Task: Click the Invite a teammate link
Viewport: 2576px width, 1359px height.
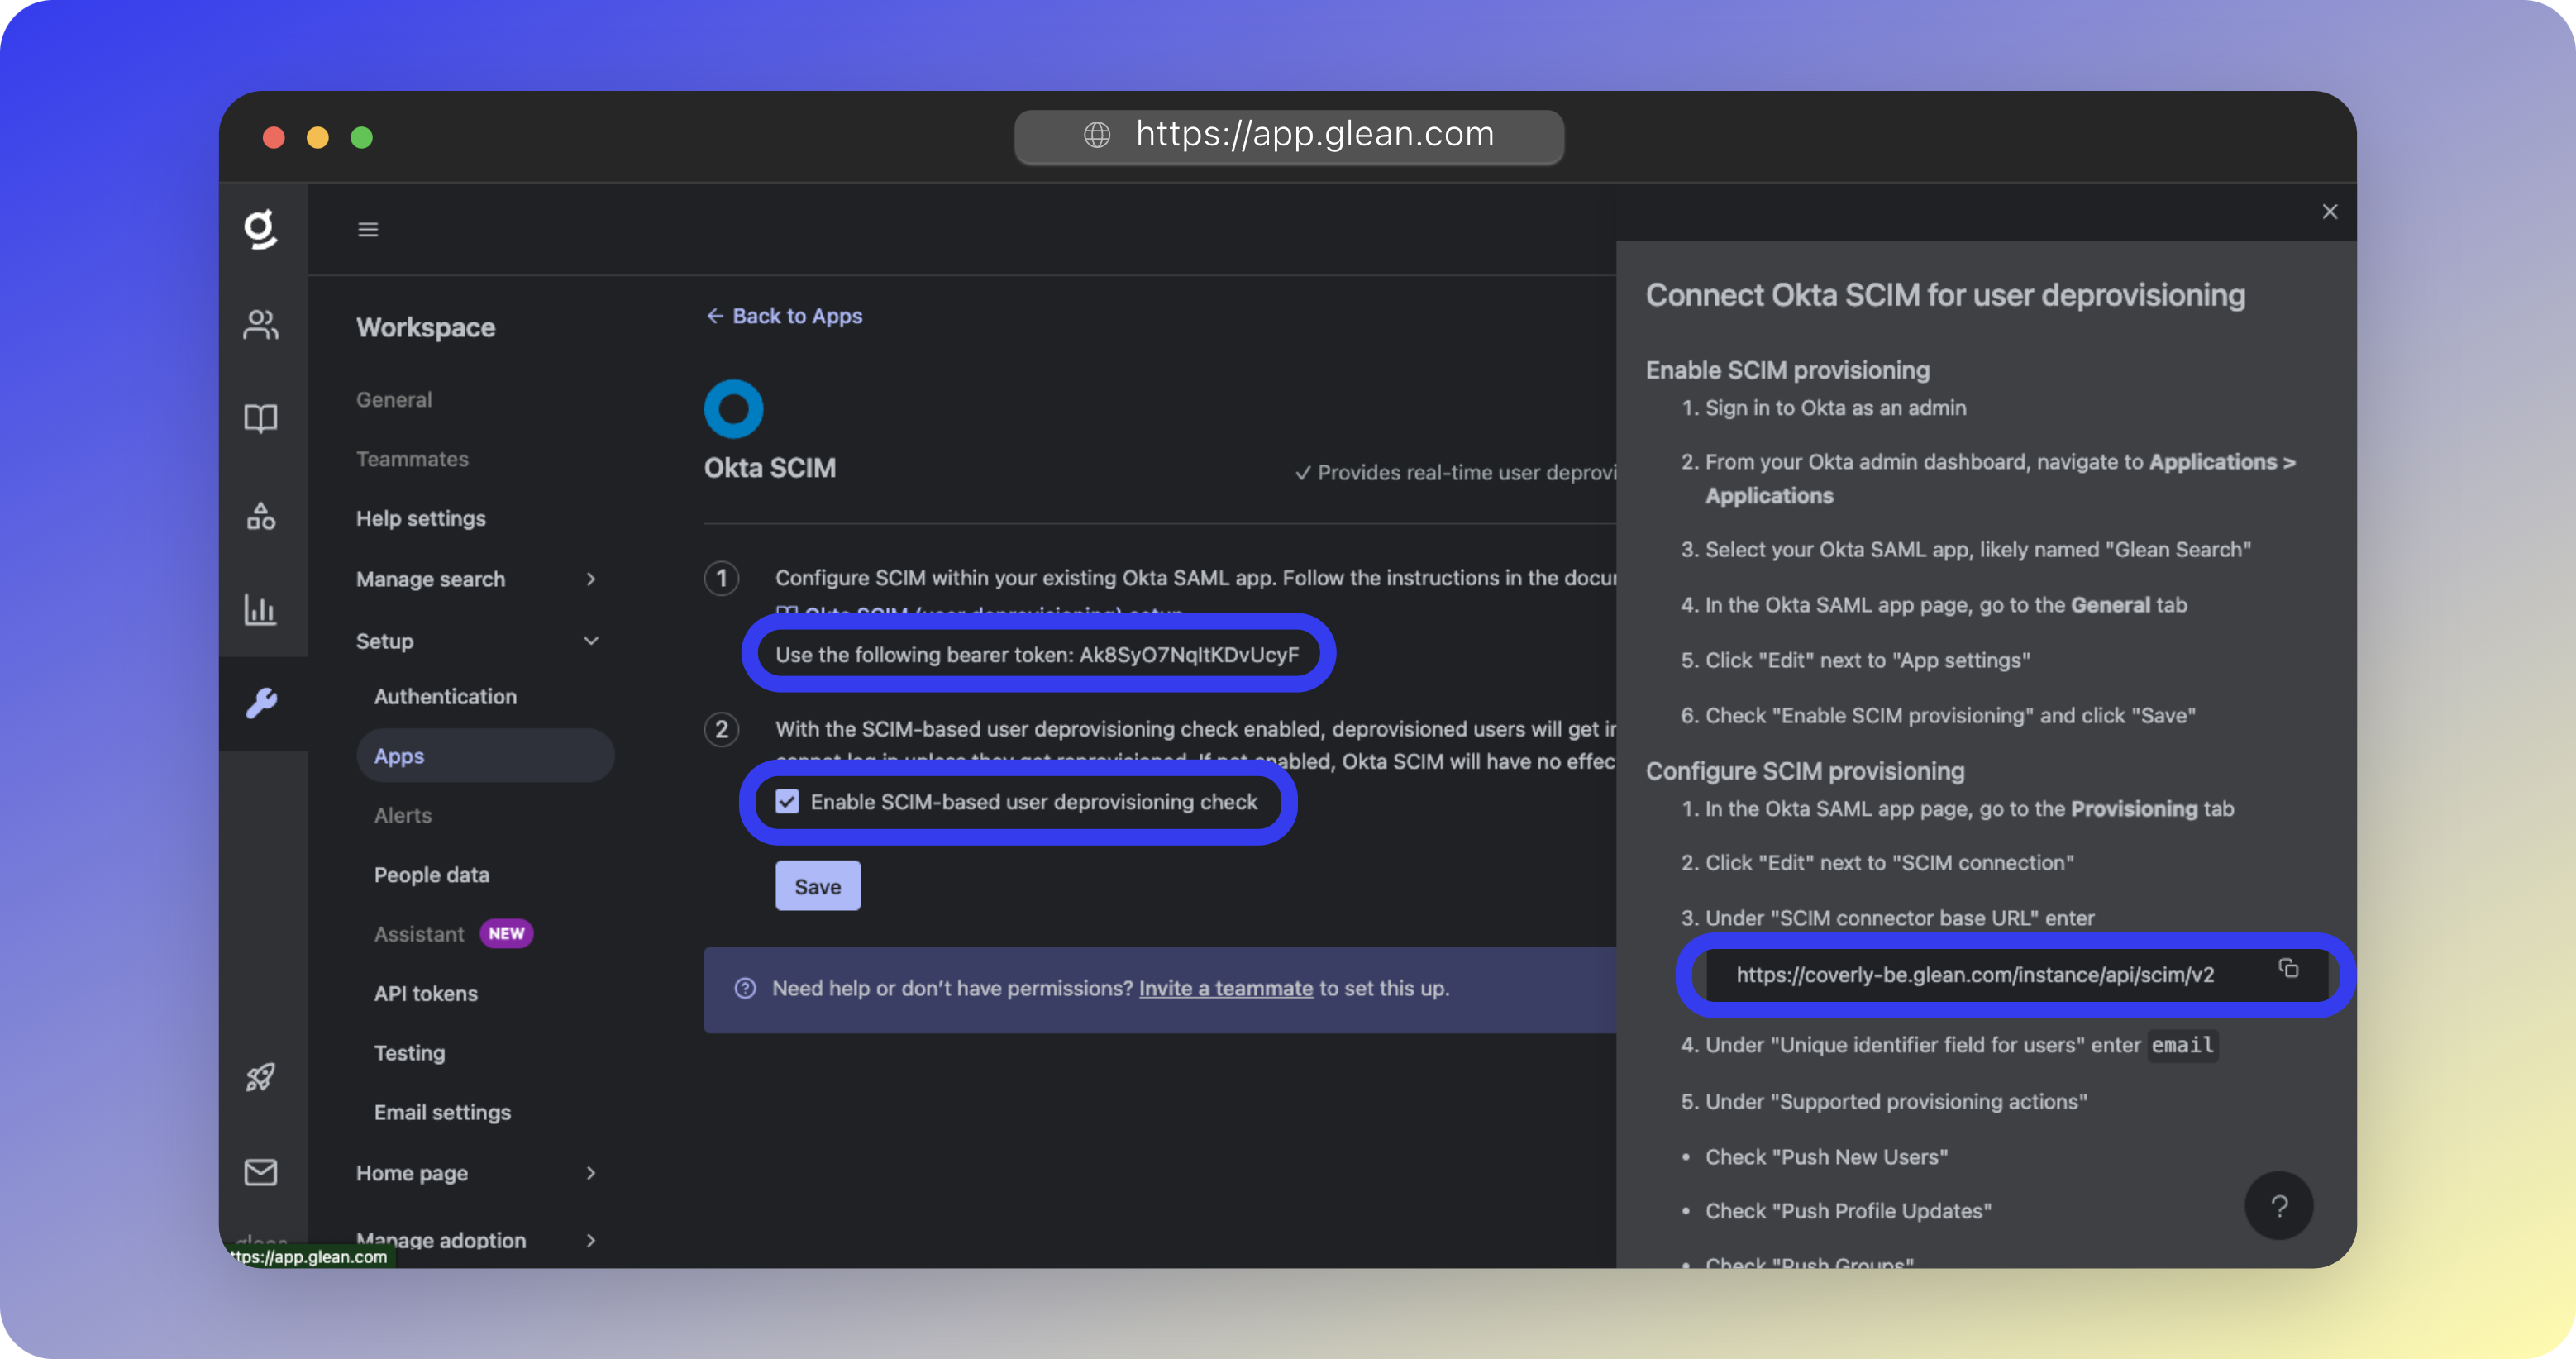Action: pos(1225,988)
